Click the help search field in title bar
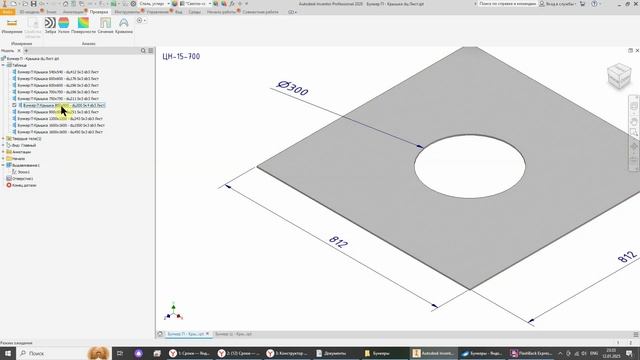640x360 pixels. click(x=507, y=4)
